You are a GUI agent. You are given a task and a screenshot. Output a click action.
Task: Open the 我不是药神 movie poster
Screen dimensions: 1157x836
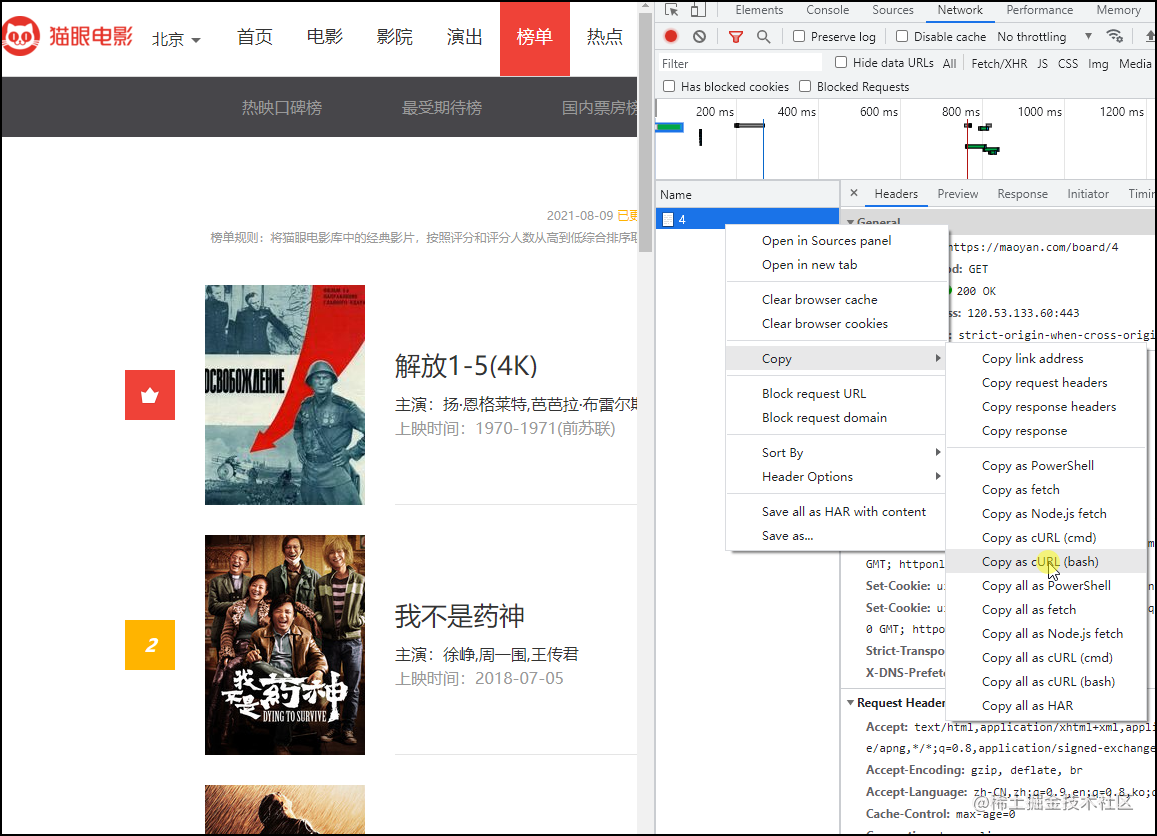coord(285,645)
